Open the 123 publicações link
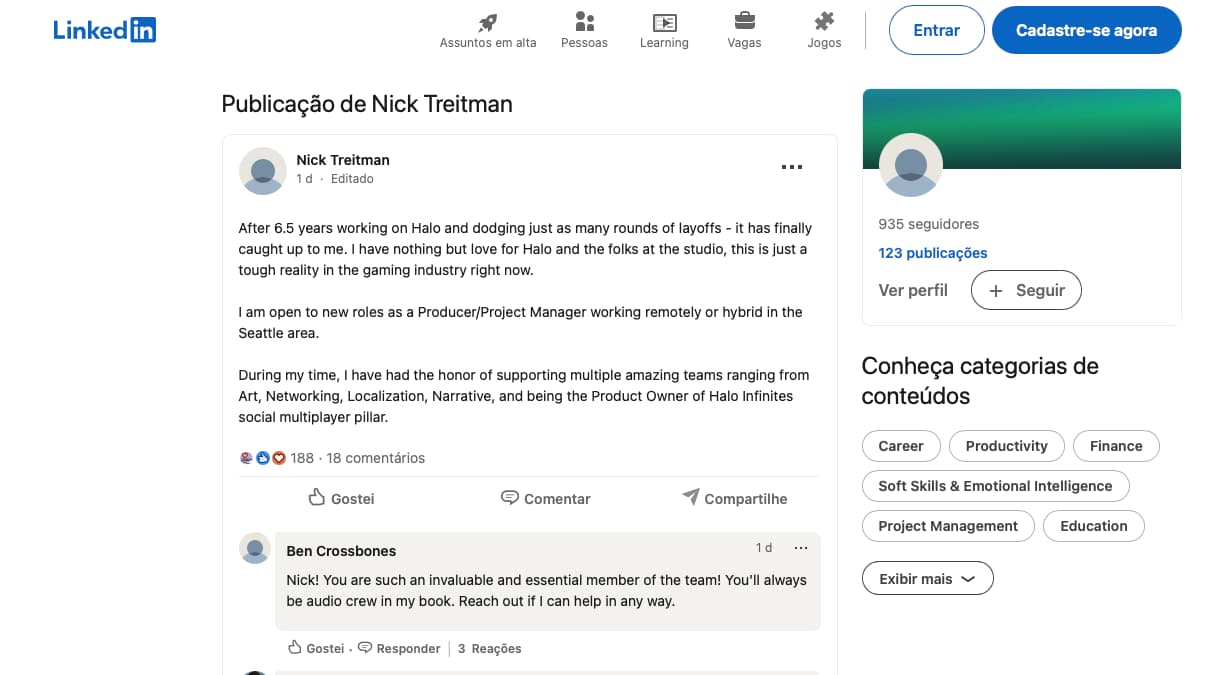 (x=933, y=253)
